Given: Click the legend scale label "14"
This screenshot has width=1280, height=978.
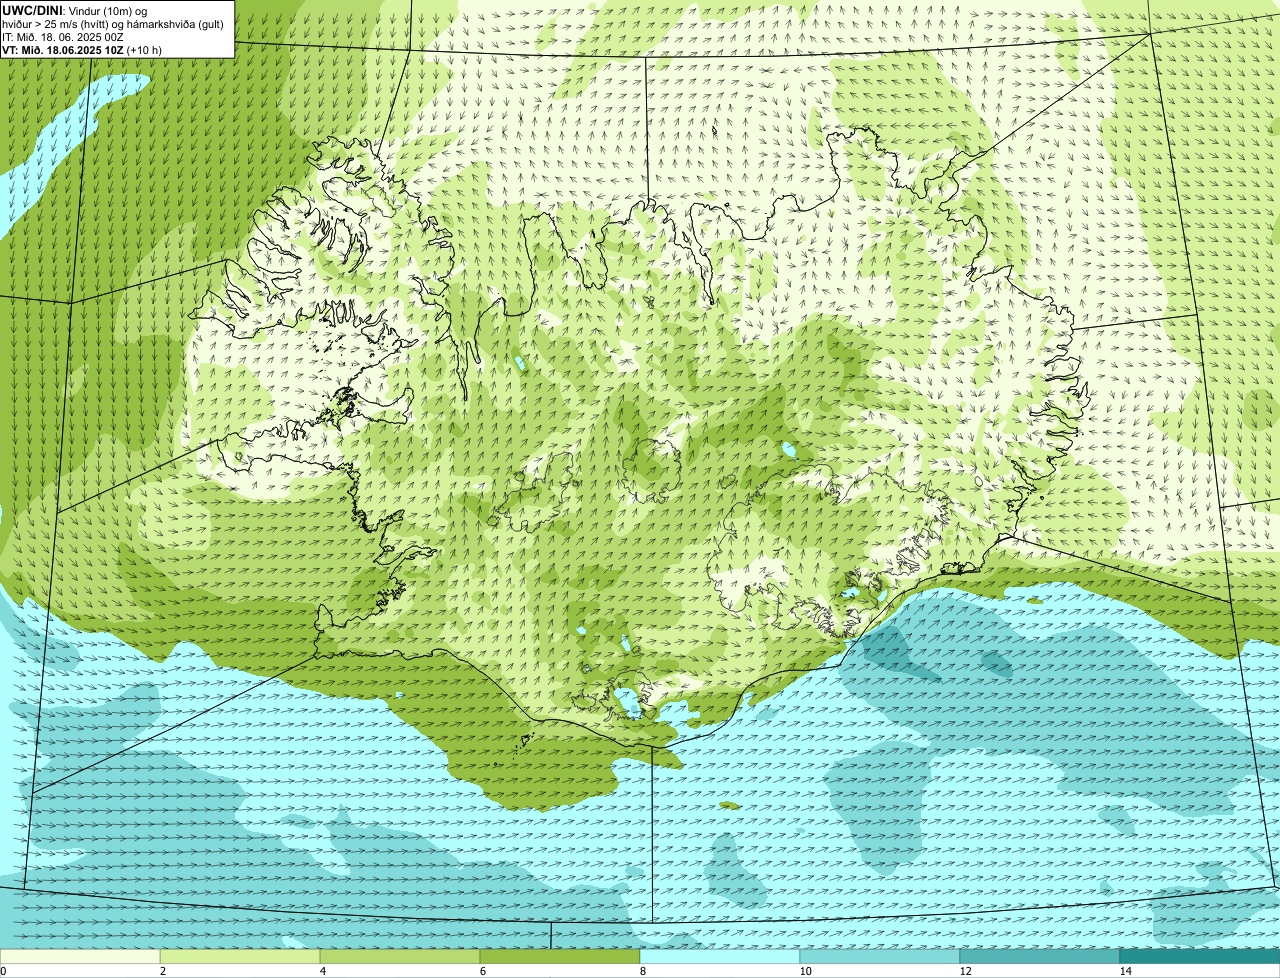Looking at the screenshot, I should [1125, 971].
